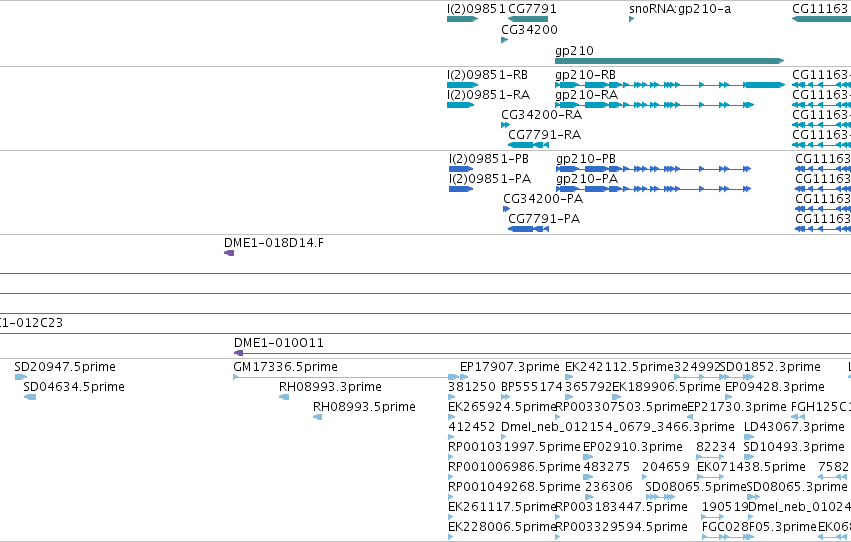
Task: Click the DME1-018D14.F purple marker
Action: pyautogui.click(x=229, y=253)
